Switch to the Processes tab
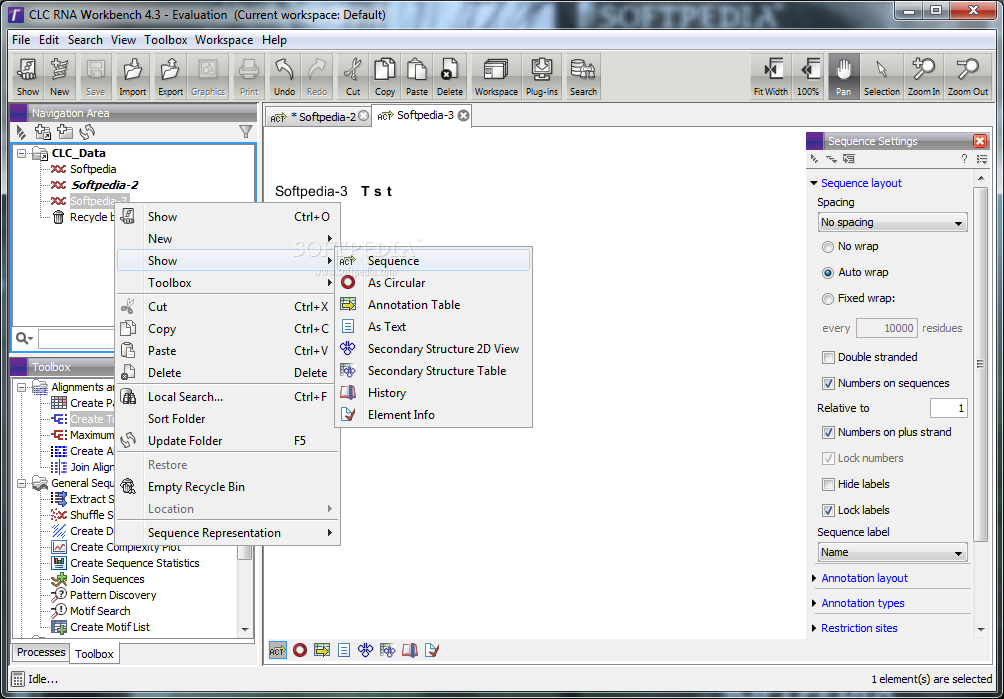 point(41,652)
